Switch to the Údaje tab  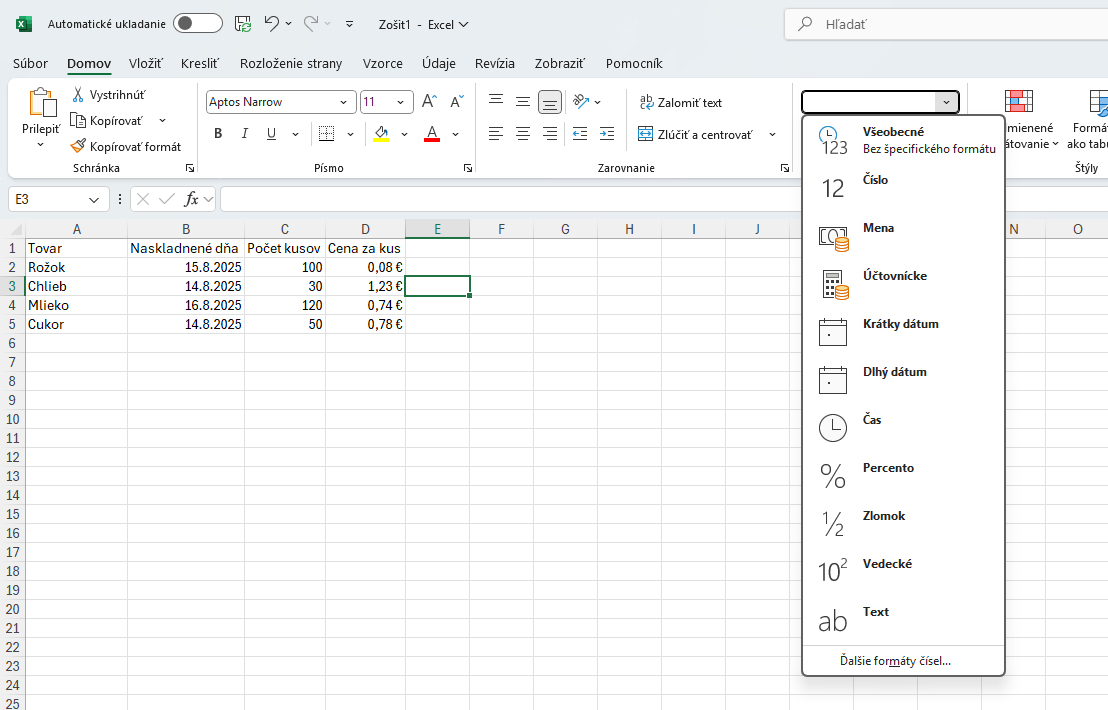coord(439,64)
